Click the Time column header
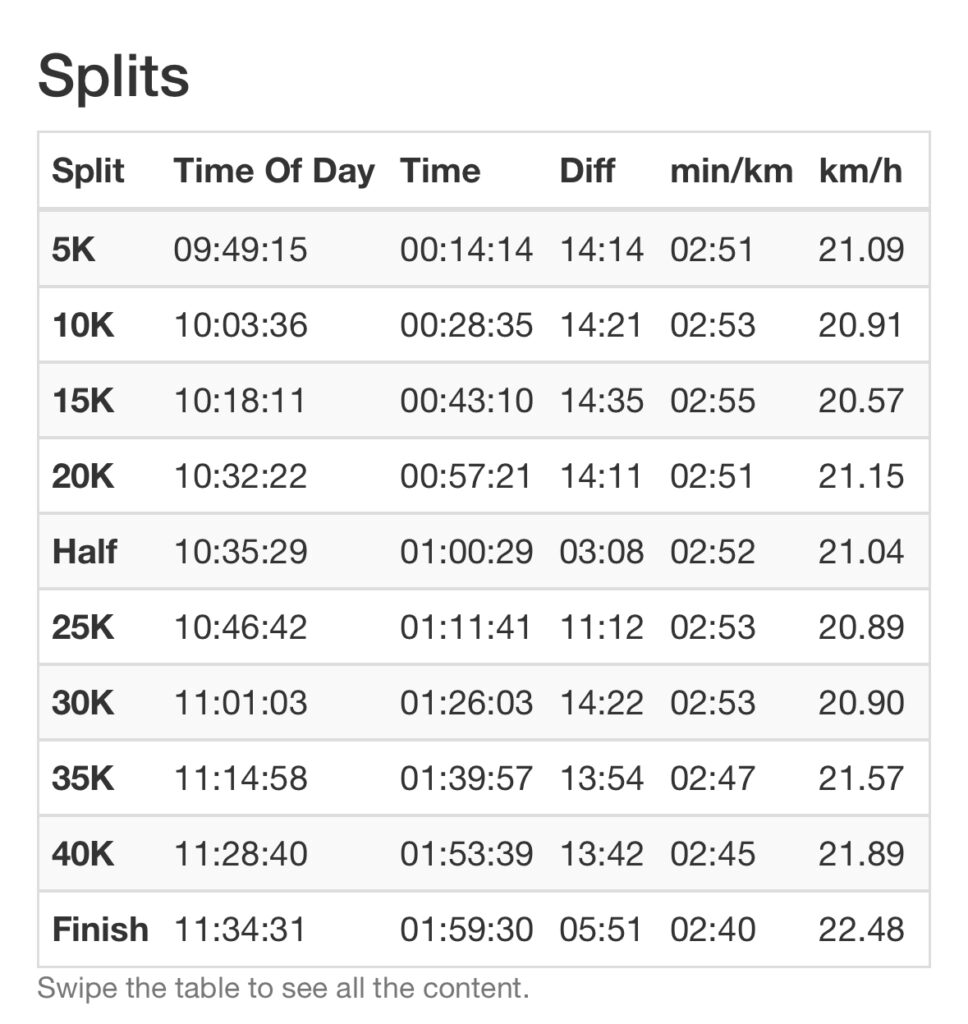This screenshot has width=968, height=1024. (x=440, y=171)
